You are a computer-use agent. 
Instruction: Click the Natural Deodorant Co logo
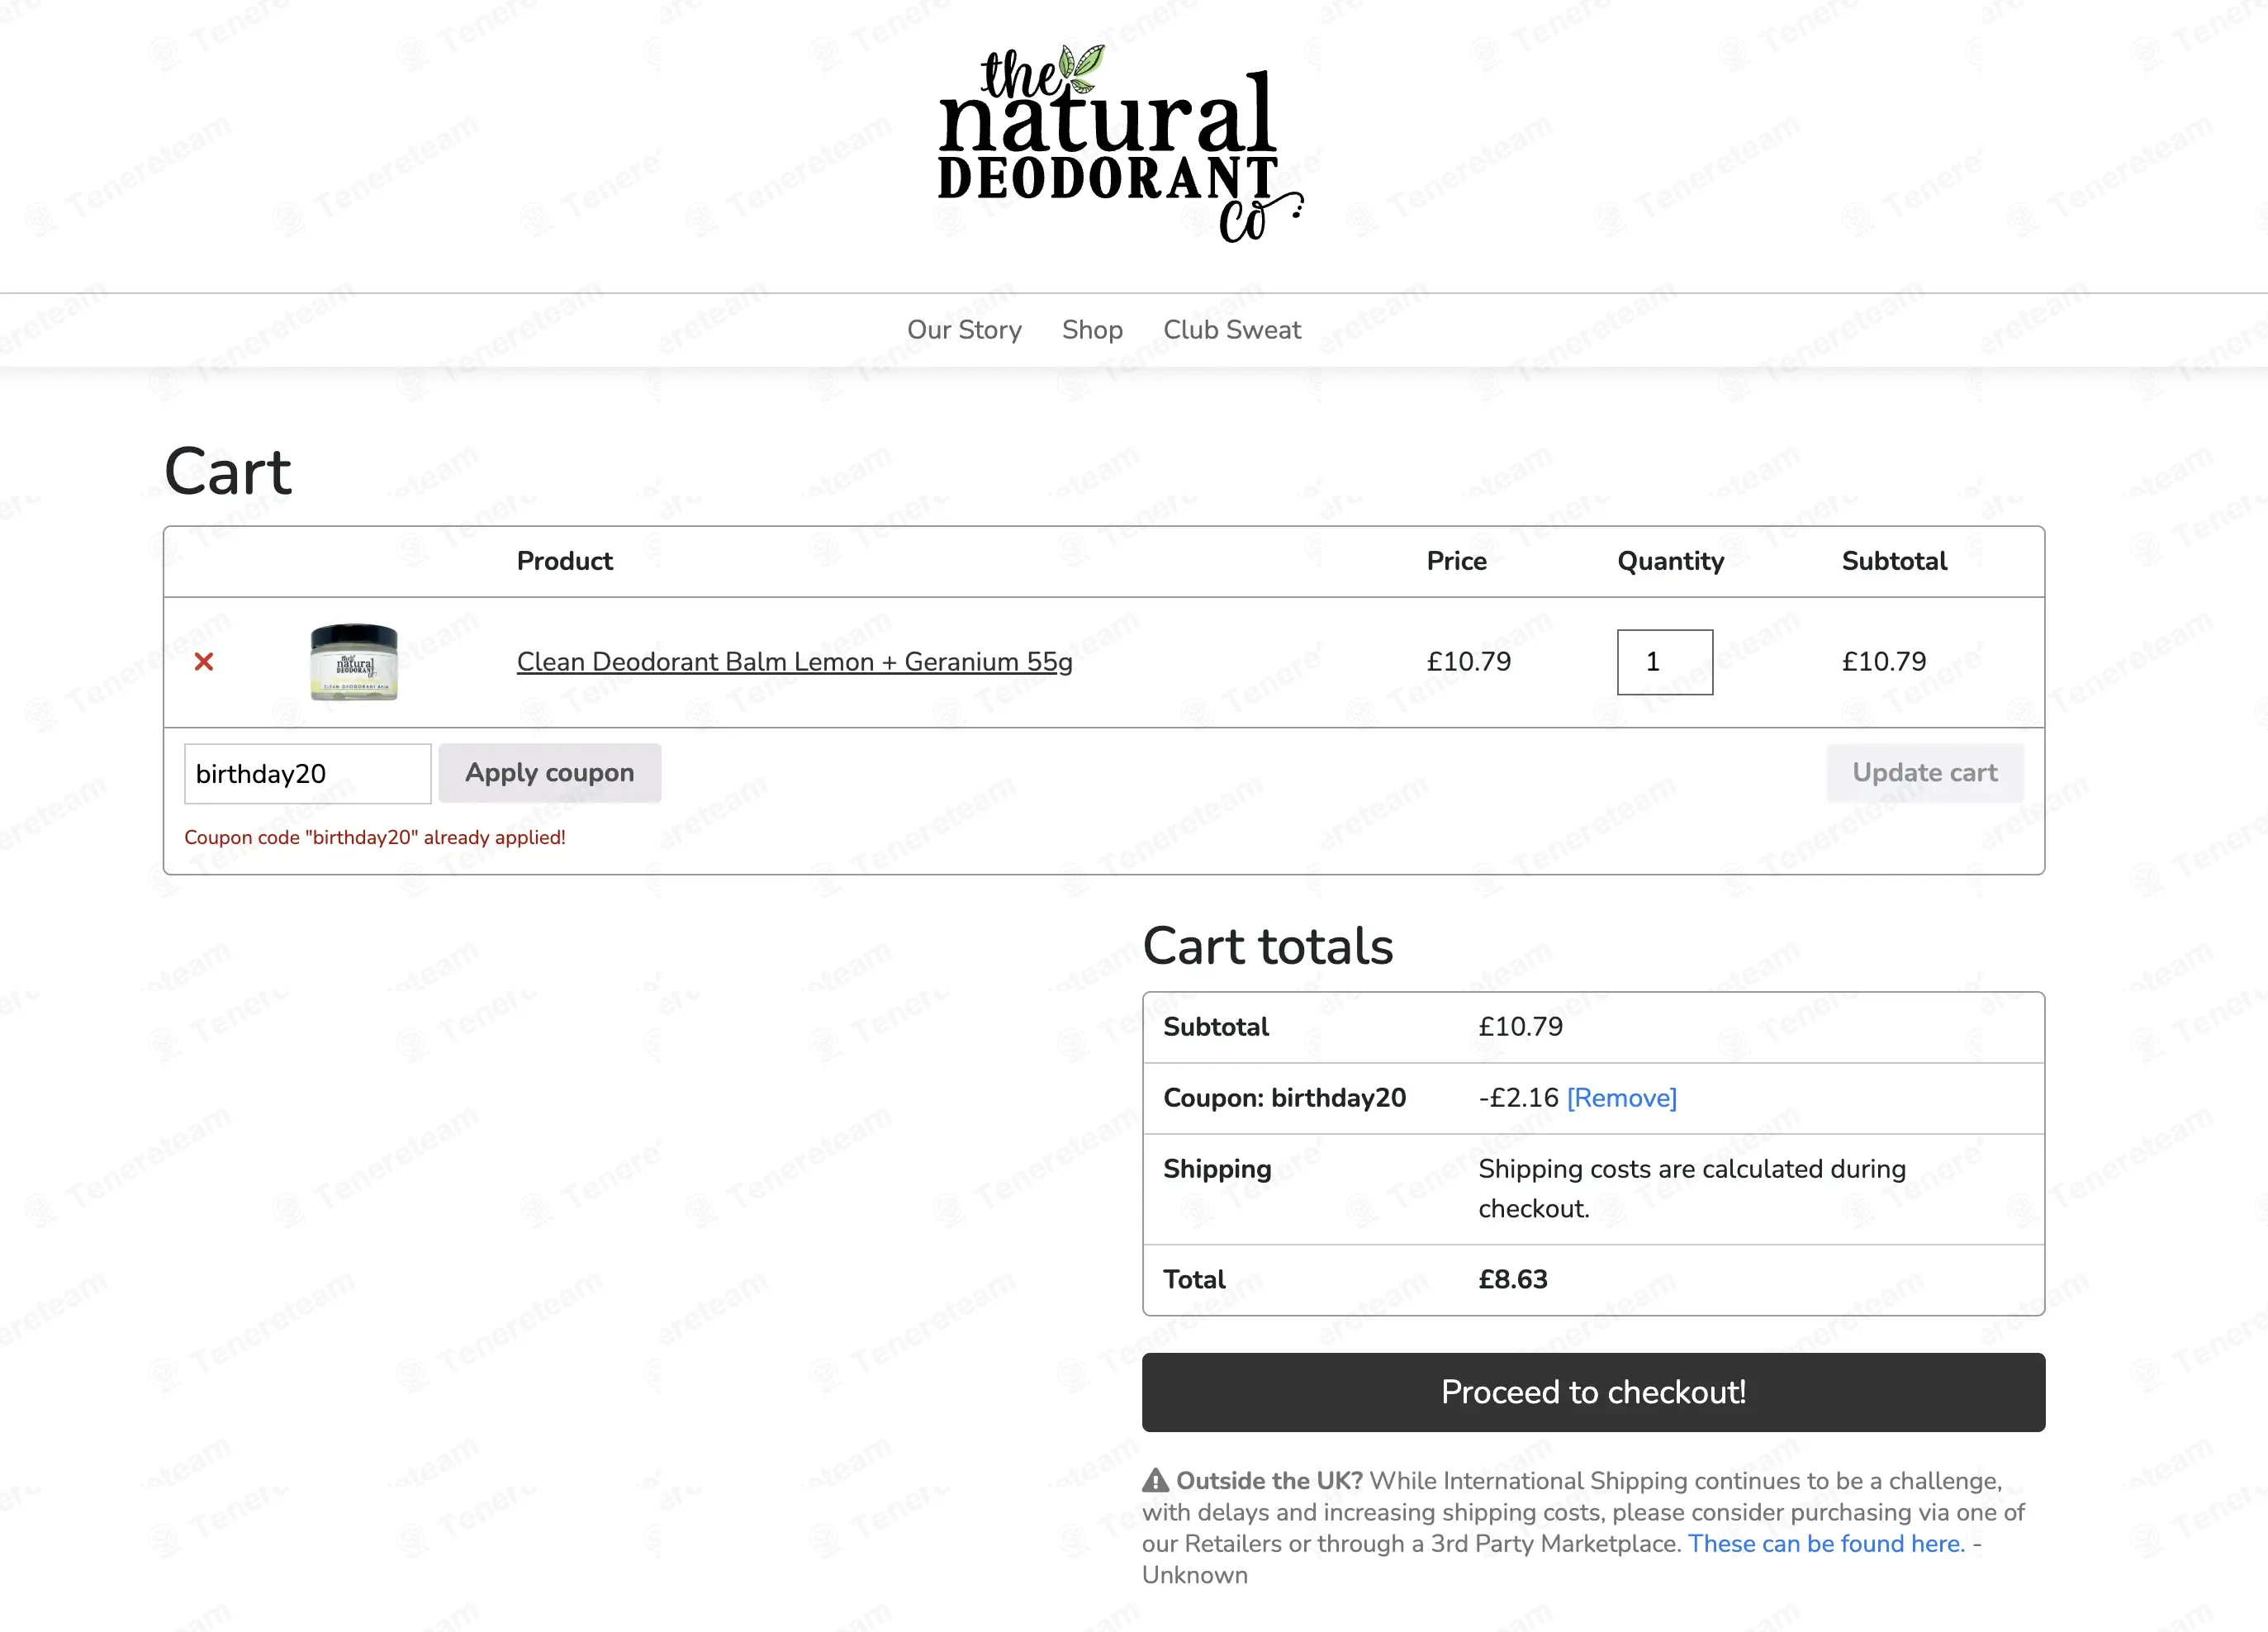point(1120,143)
